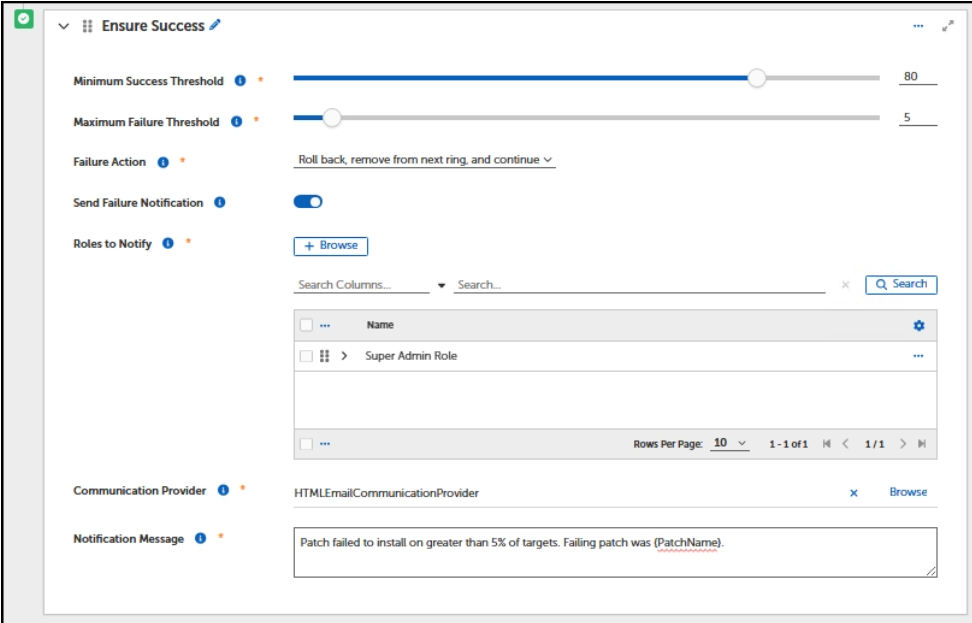Click the expand panel icon at top right
972x623 pixels.
click(x=948, y=27)
